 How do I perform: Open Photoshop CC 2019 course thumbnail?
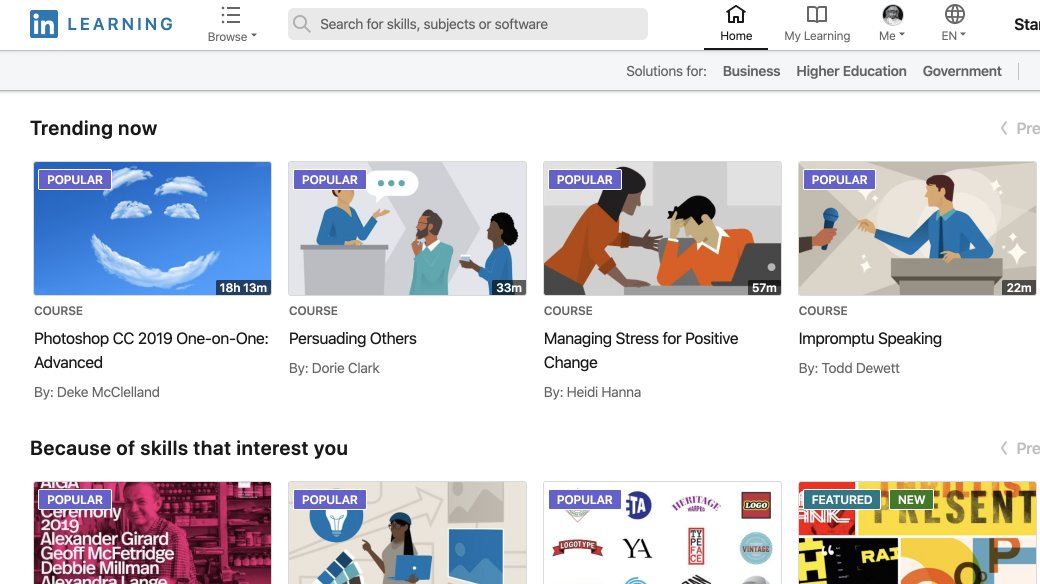coord(153,228)
